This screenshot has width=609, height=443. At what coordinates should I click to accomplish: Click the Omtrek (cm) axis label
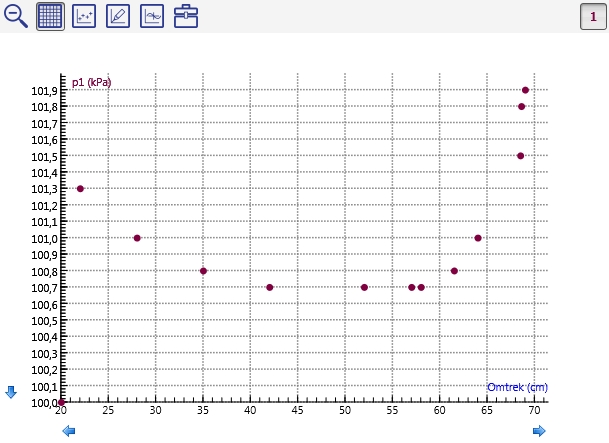tap(517, 387)
